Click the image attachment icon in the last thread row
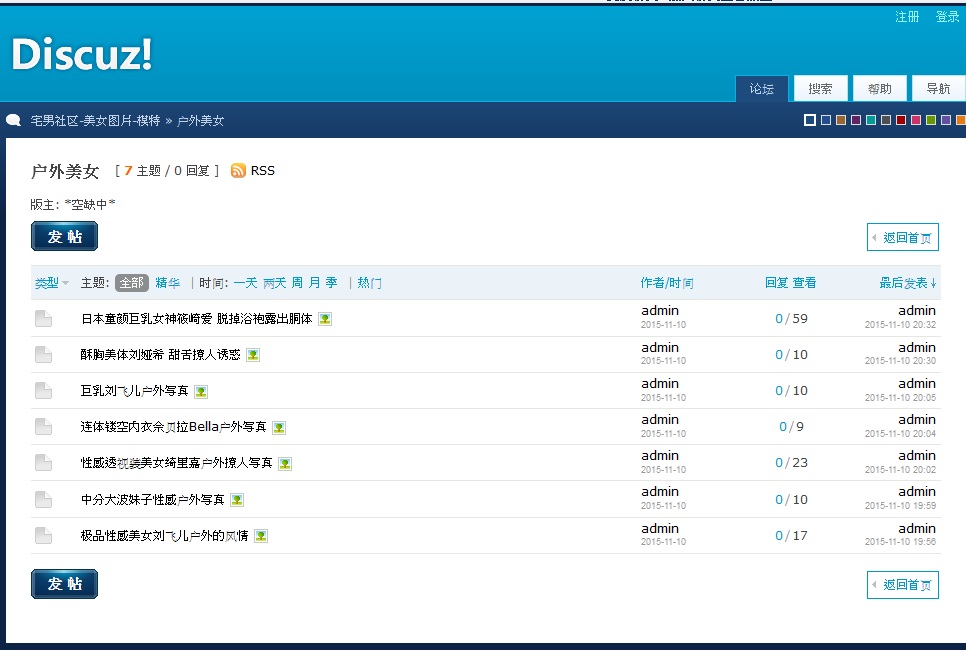966x650 pixels. click(261, 536)
